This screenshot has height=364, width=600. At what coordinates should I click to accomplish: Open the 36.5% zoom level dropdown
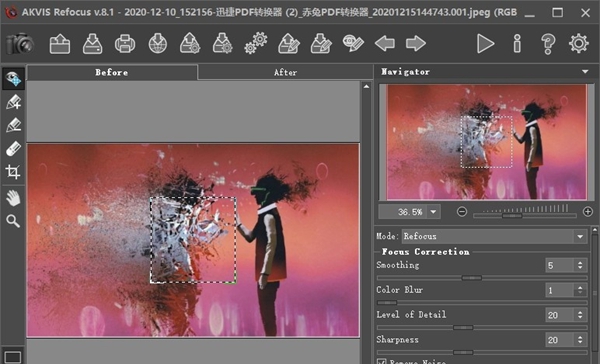(434, 212)
